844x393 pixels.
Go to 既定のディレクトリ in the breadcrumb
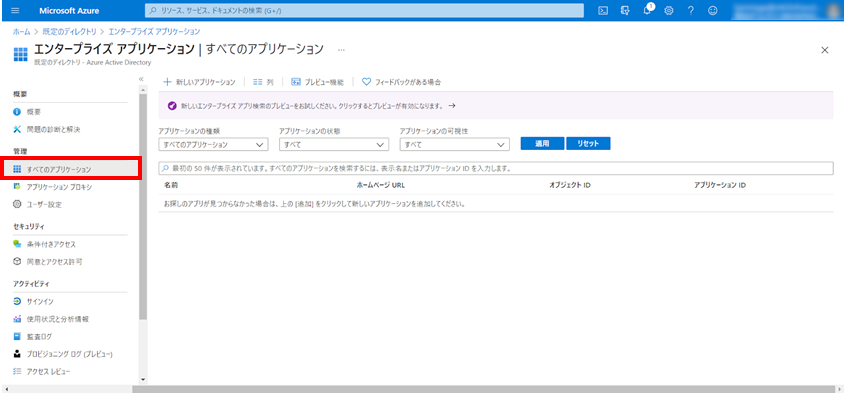[70, 32]
